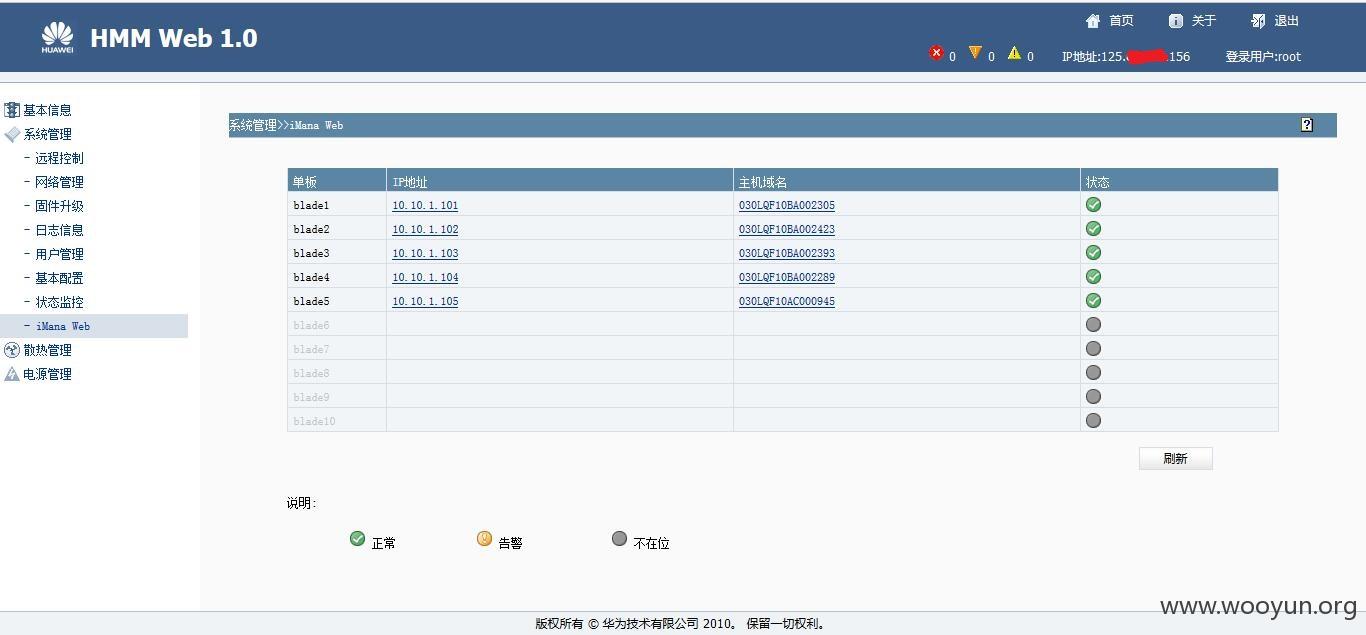This screenshot has width=1366, height=635.
Task: Click the IP地址 column header
Action: 410,182
